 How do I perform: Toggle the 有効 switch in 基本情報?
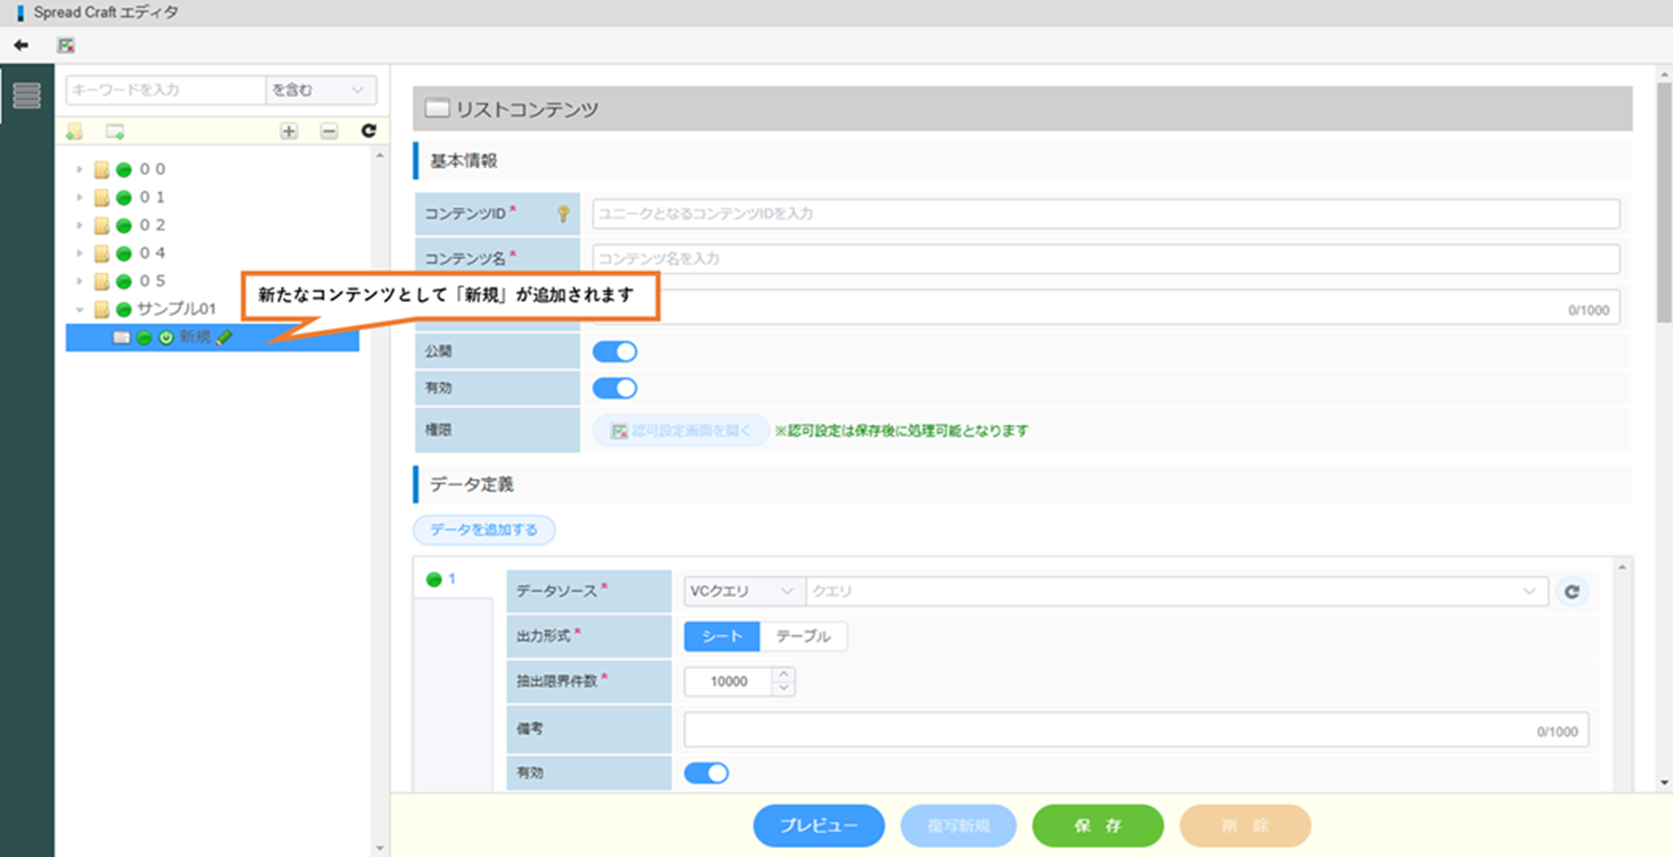[614, 388]
